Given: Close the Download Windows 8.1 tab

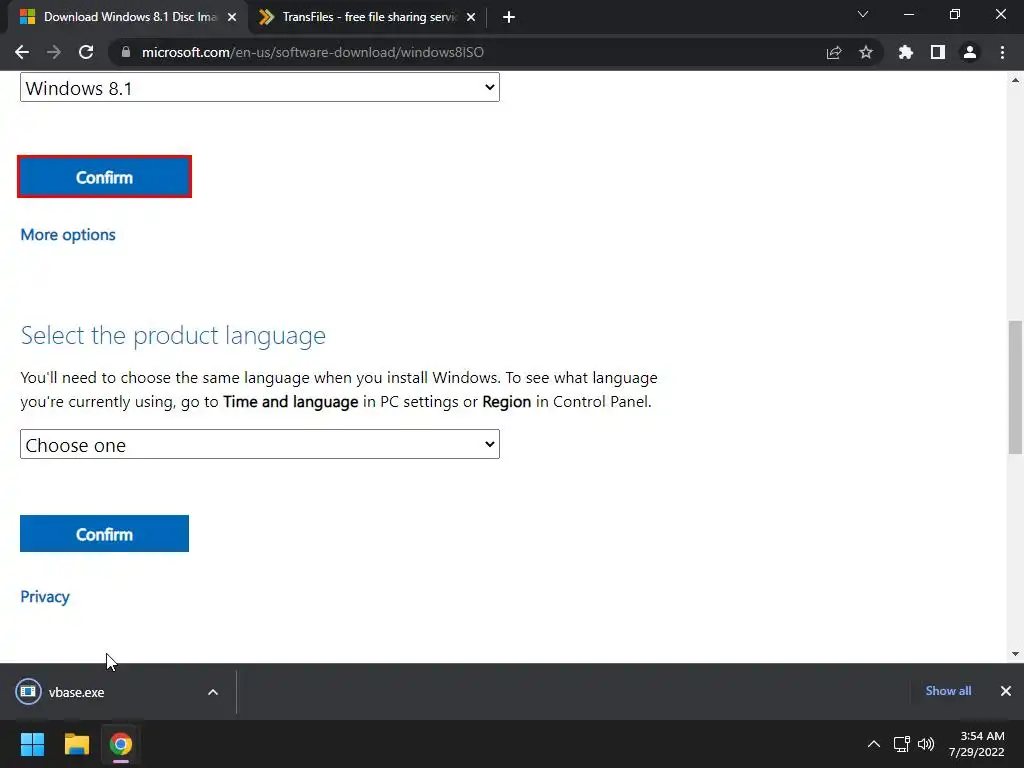Looking at the screenshot, I should pyautogui.click(x=232, y=17).
